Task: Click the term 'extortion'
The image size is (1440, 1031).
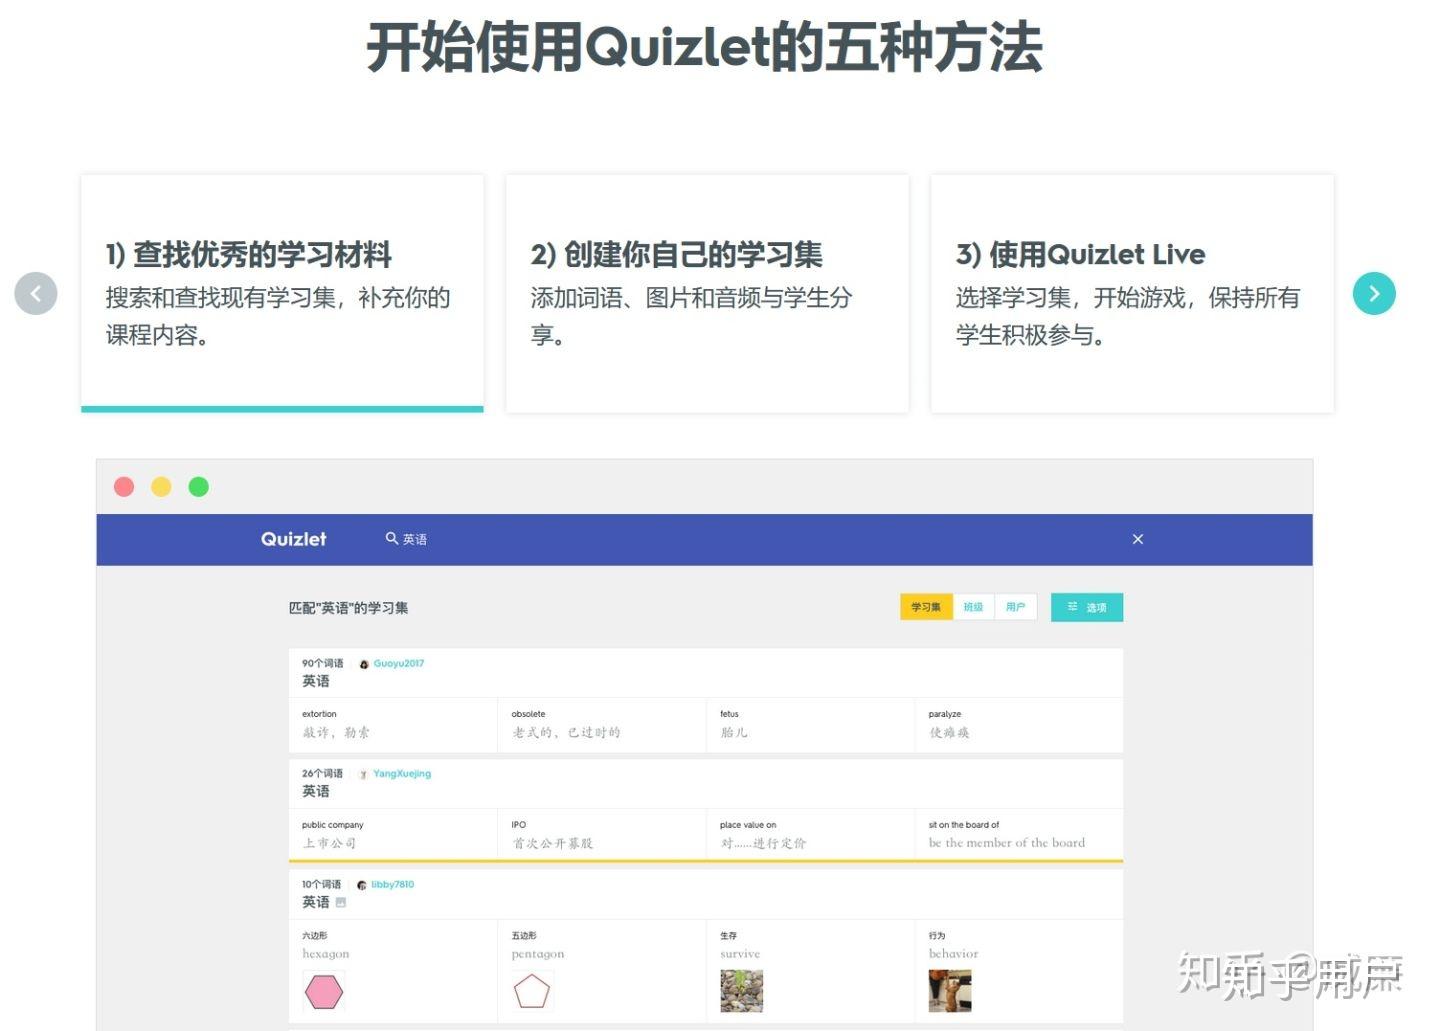Action: (x=319, y=714)
